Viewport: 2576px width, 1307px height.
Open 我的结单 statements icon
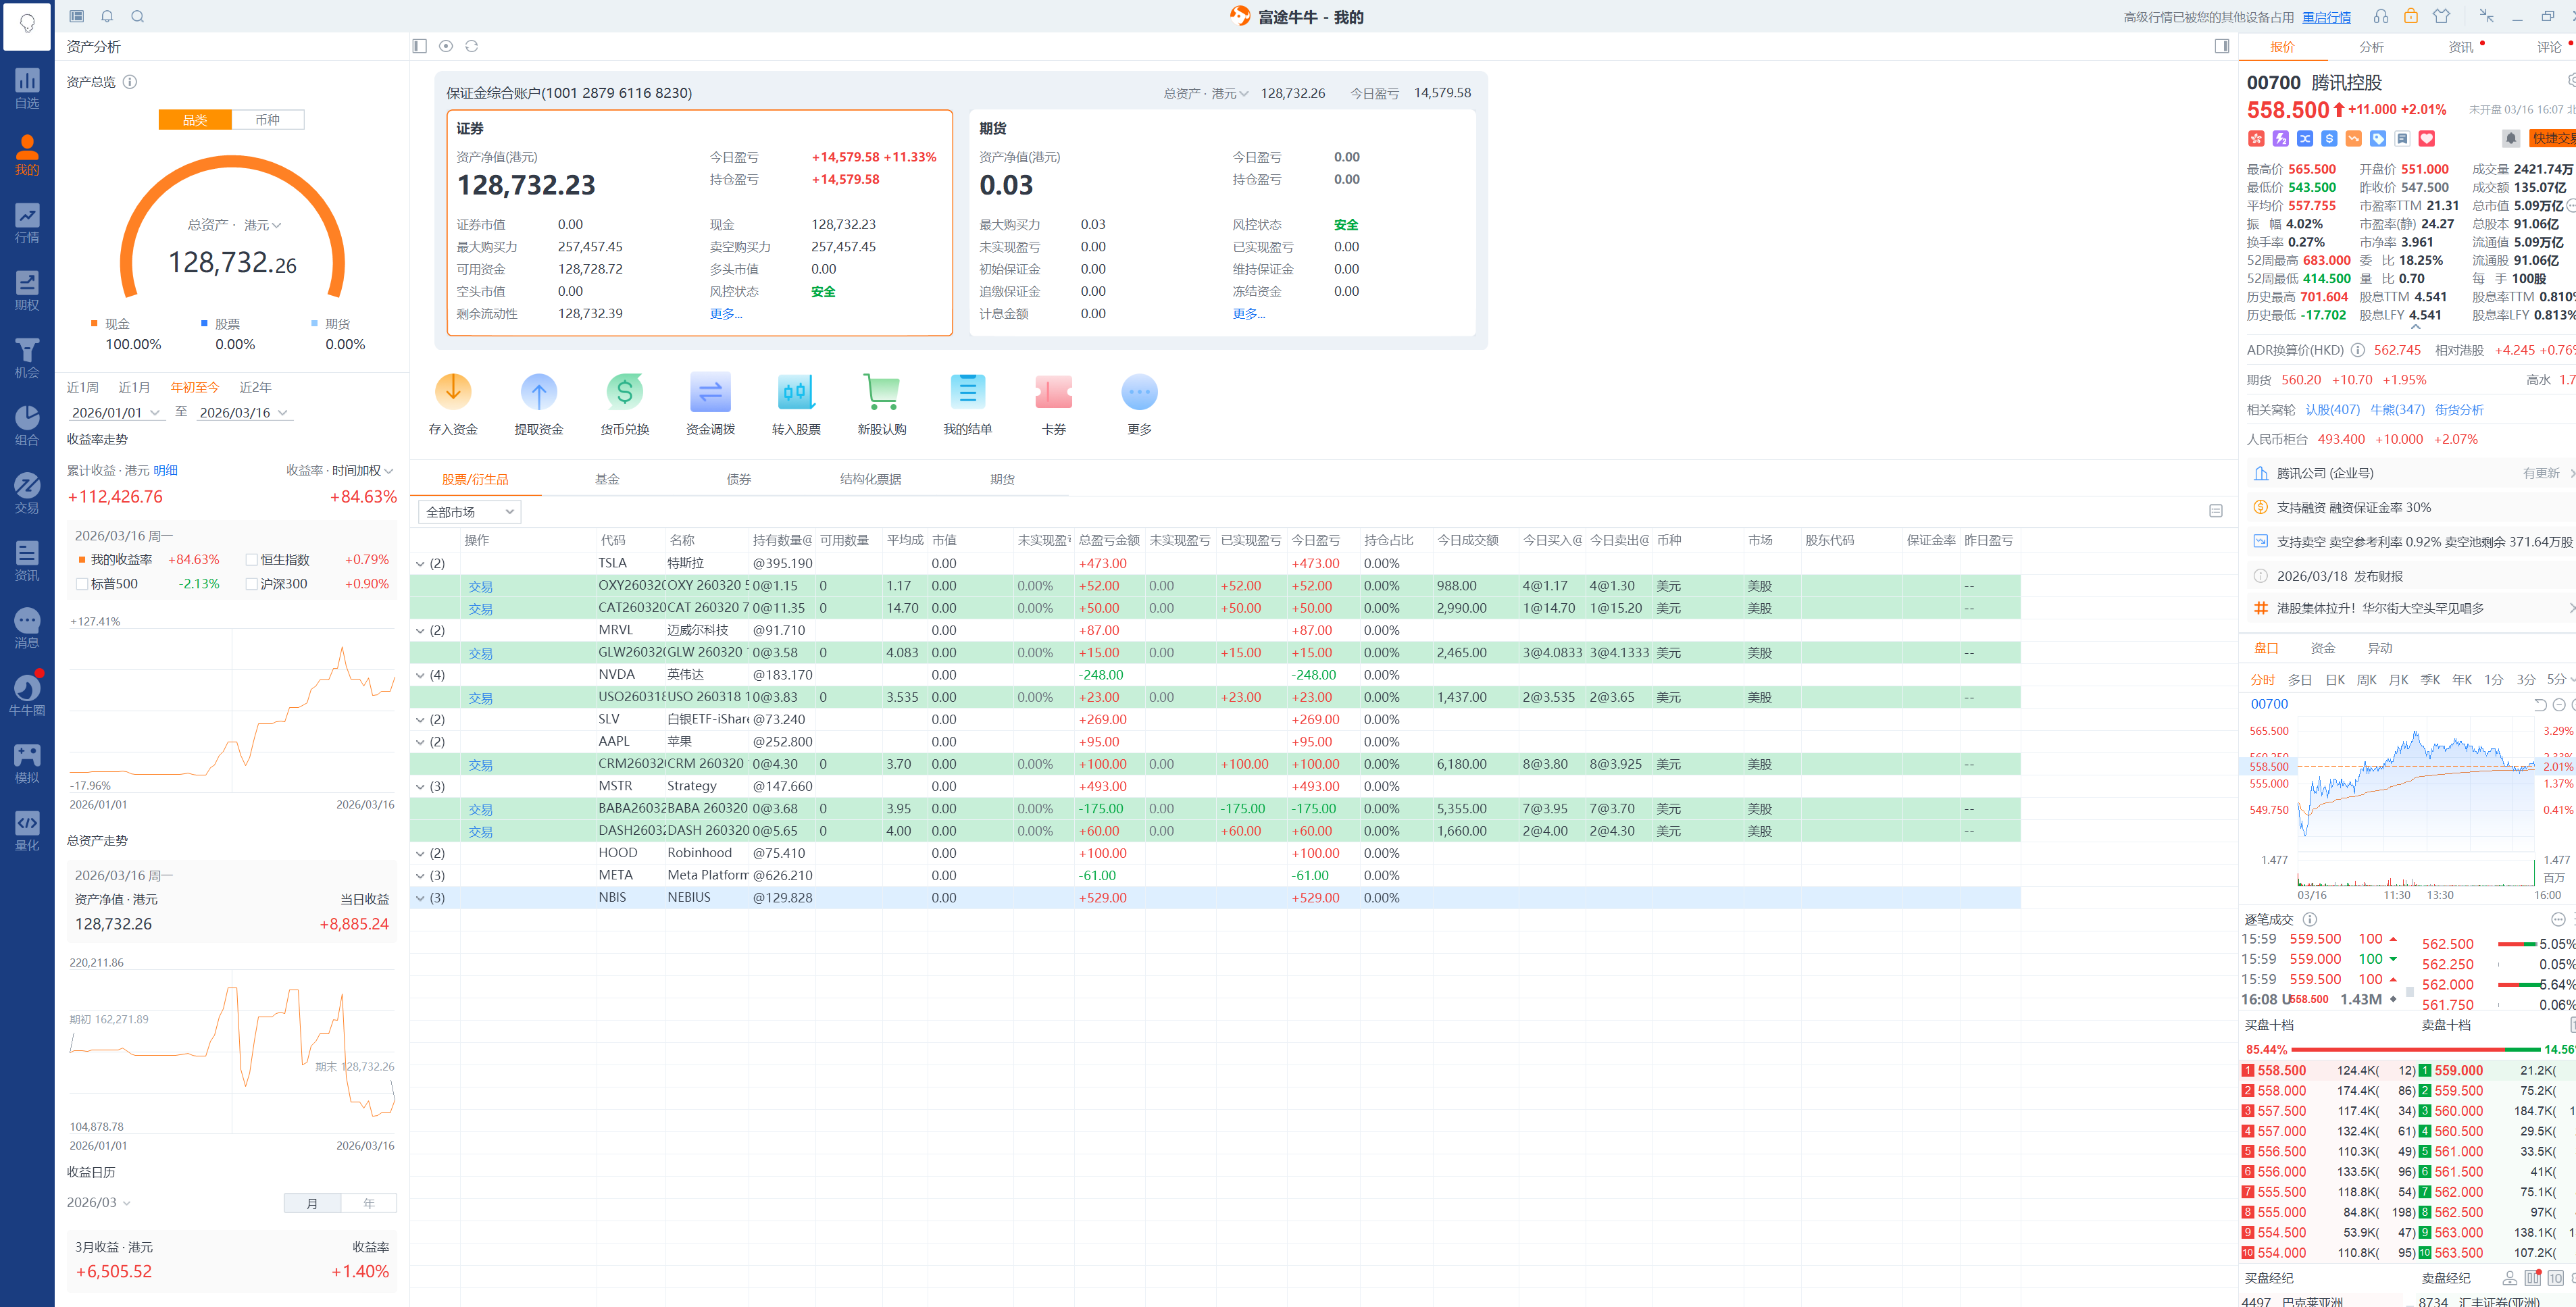pyautogui.click(x=967, y=392)
